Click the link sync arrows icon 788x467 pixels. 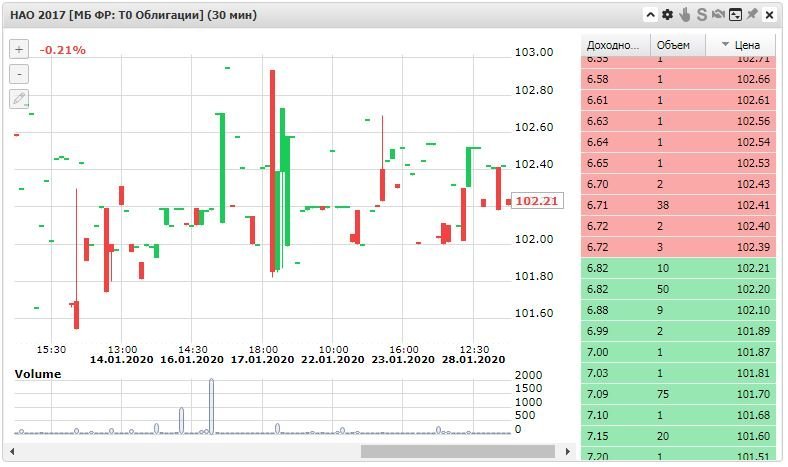tap(718, 15)
